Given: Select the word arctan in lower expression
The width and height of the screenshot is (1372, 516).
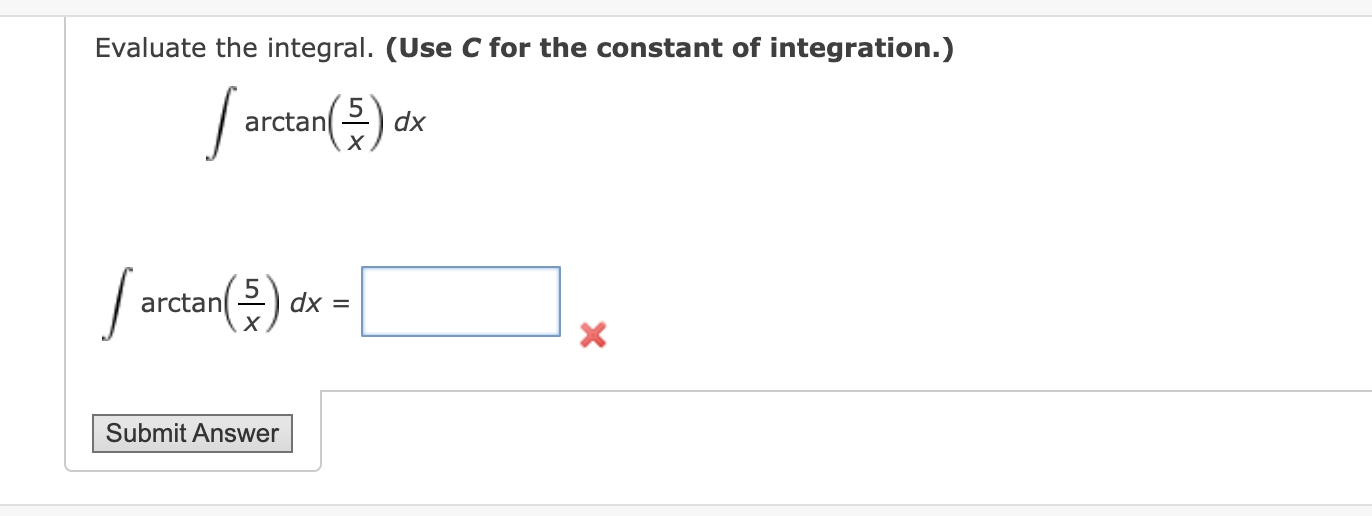Looking at the screenshot, I should point(181,302).
